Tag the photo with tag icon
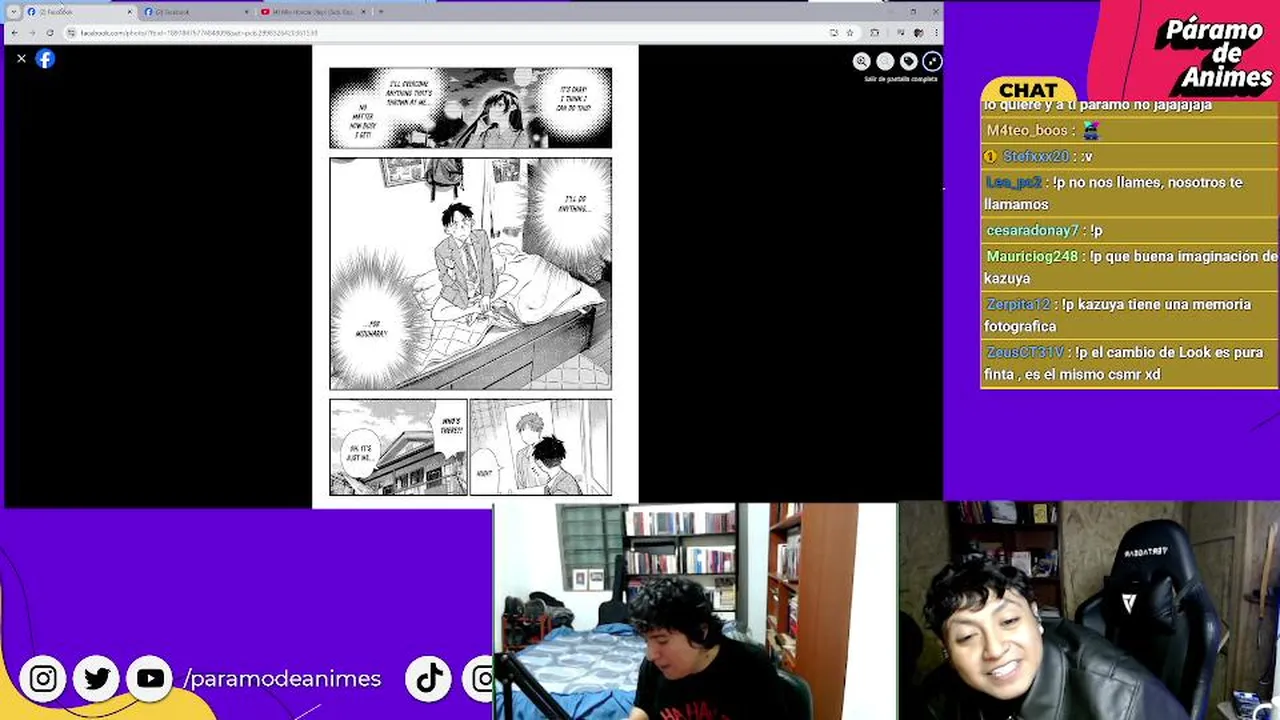1280x720 pixels. coord(908,61)
